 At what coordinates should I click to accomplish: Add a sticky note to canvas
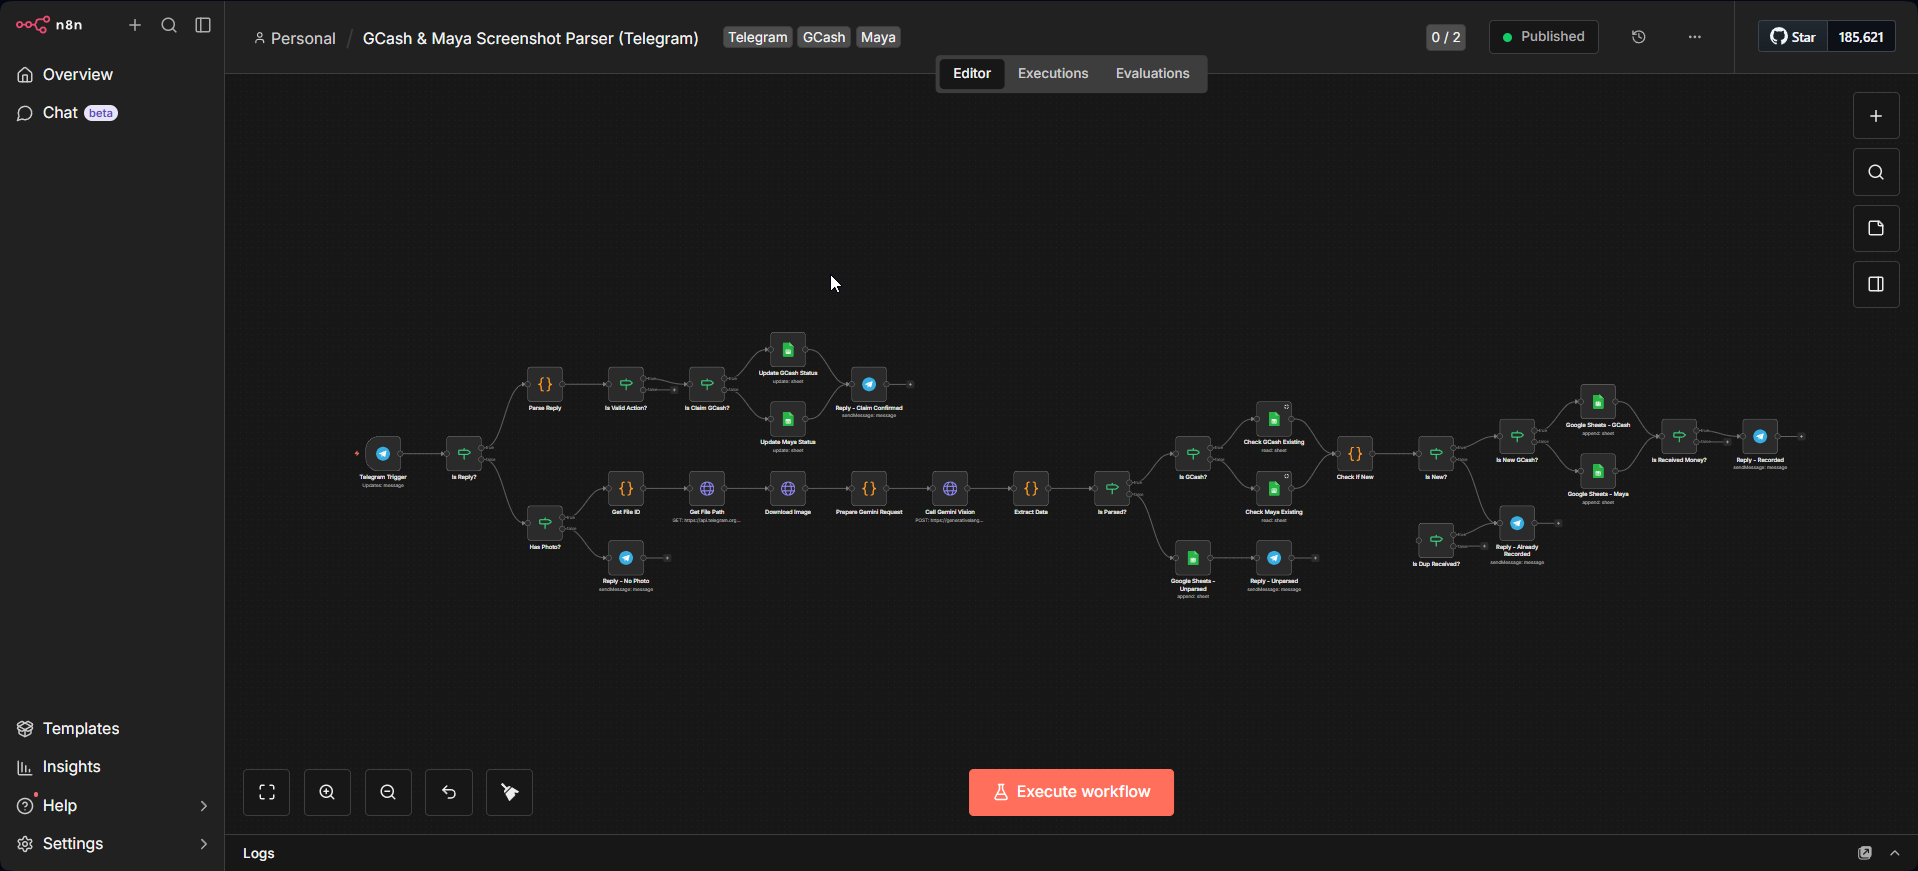1876,228
